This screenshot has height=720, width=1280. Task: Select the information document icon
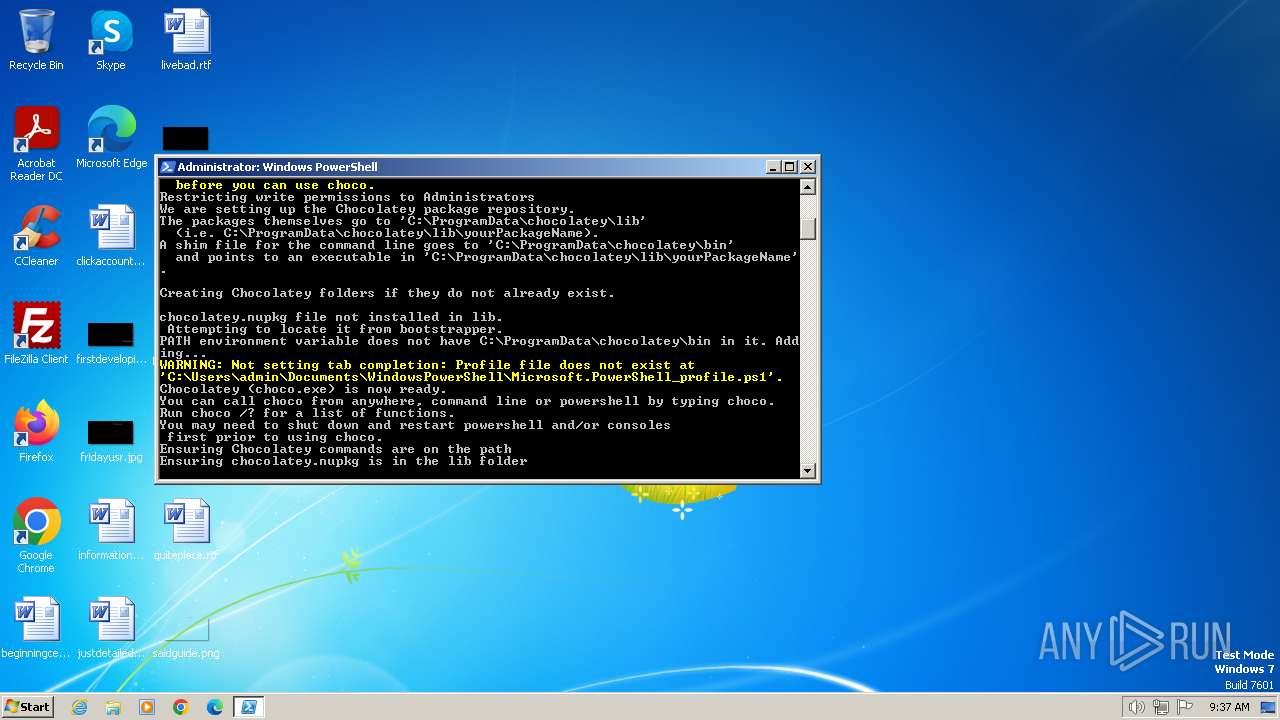point(111,530)
